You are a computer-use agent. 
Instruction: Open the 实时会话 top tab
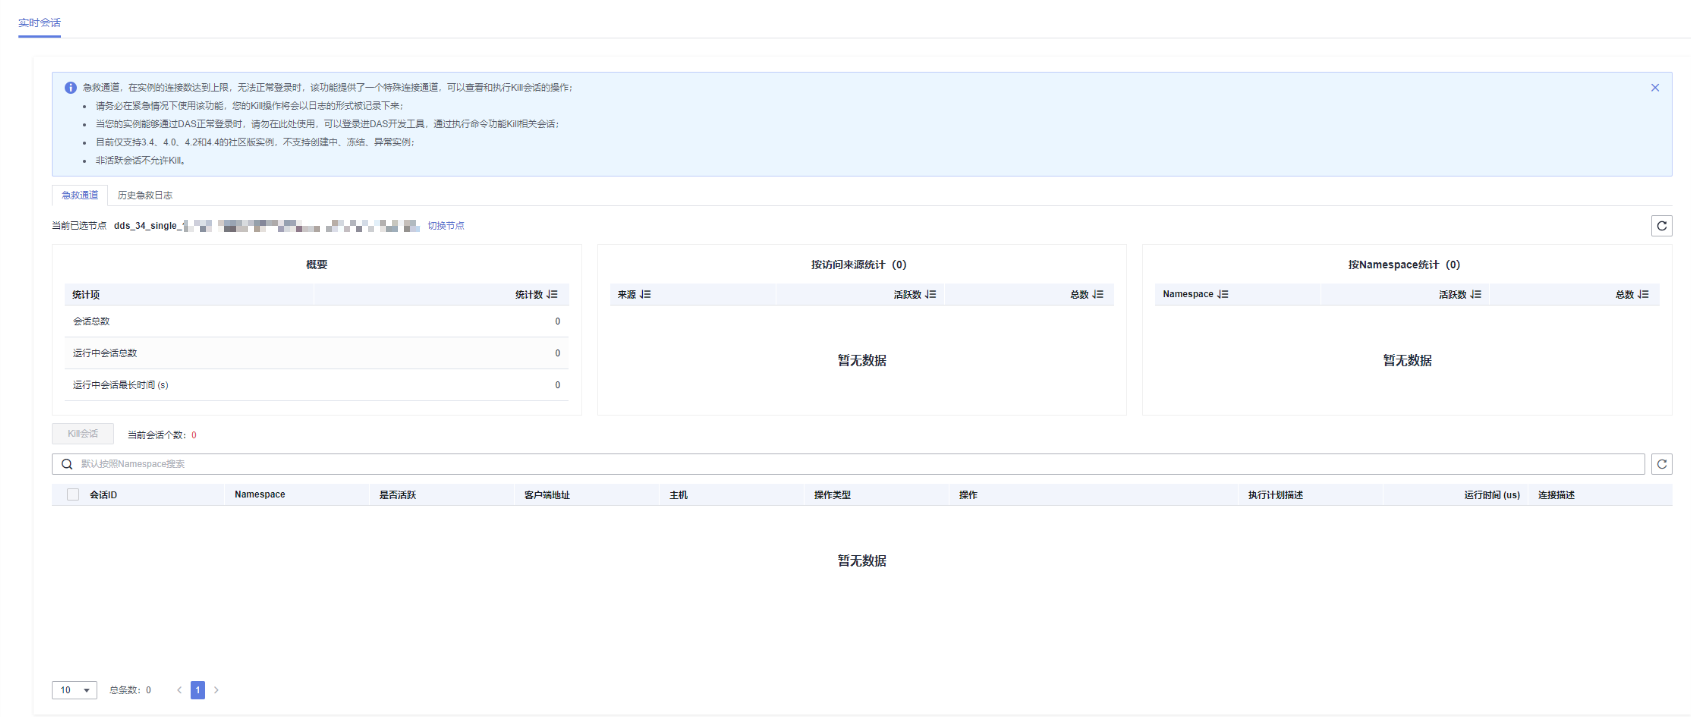point(39,23)
